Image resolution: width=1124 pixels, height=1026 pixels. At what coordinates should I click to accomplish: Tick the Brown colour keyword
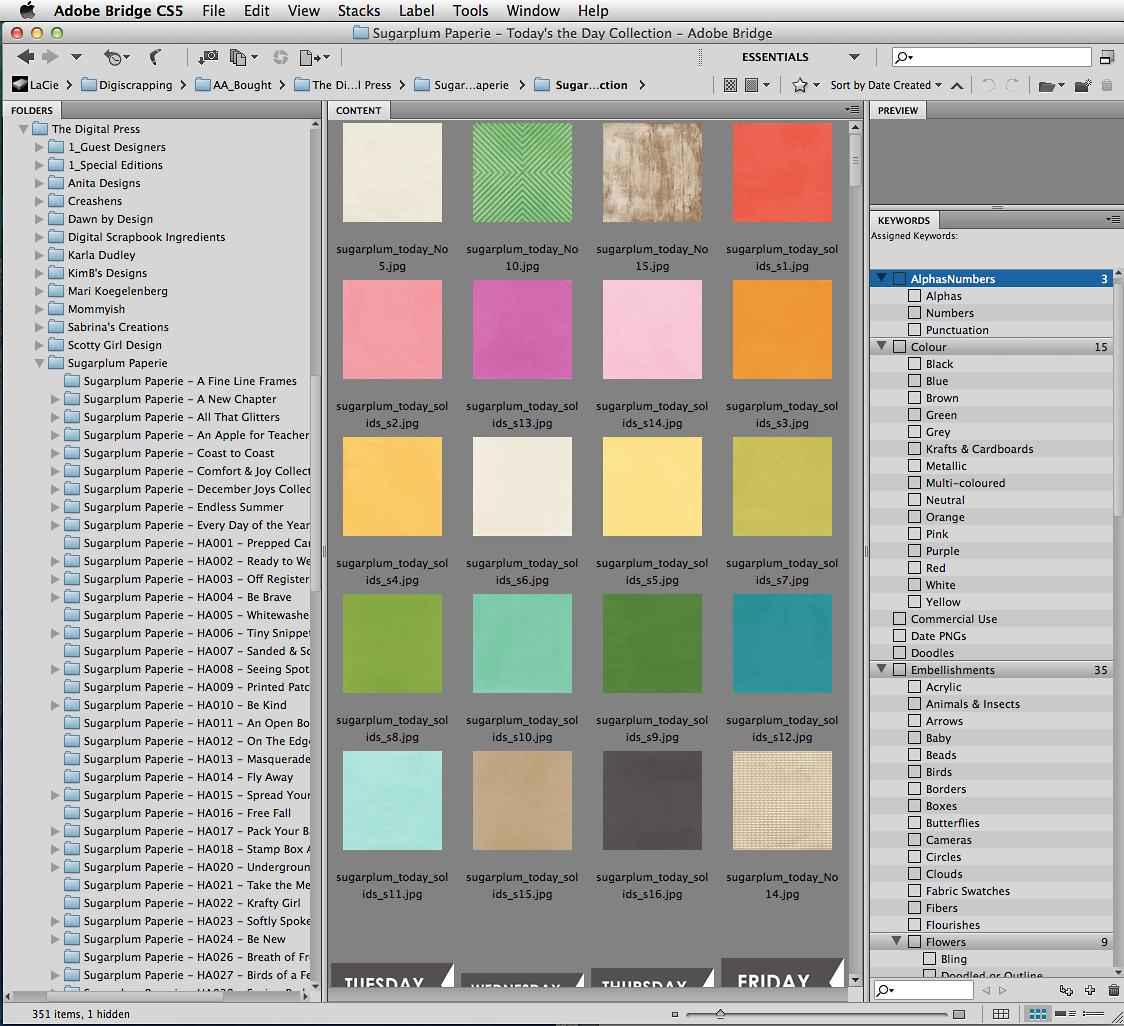915,397
